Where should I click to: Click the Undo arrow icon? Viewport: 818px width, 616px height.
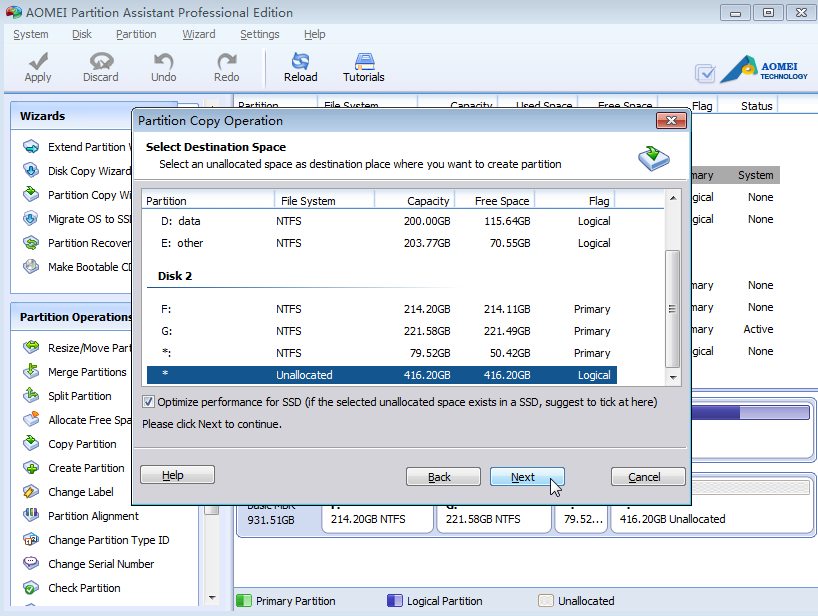tap(163, 62)
